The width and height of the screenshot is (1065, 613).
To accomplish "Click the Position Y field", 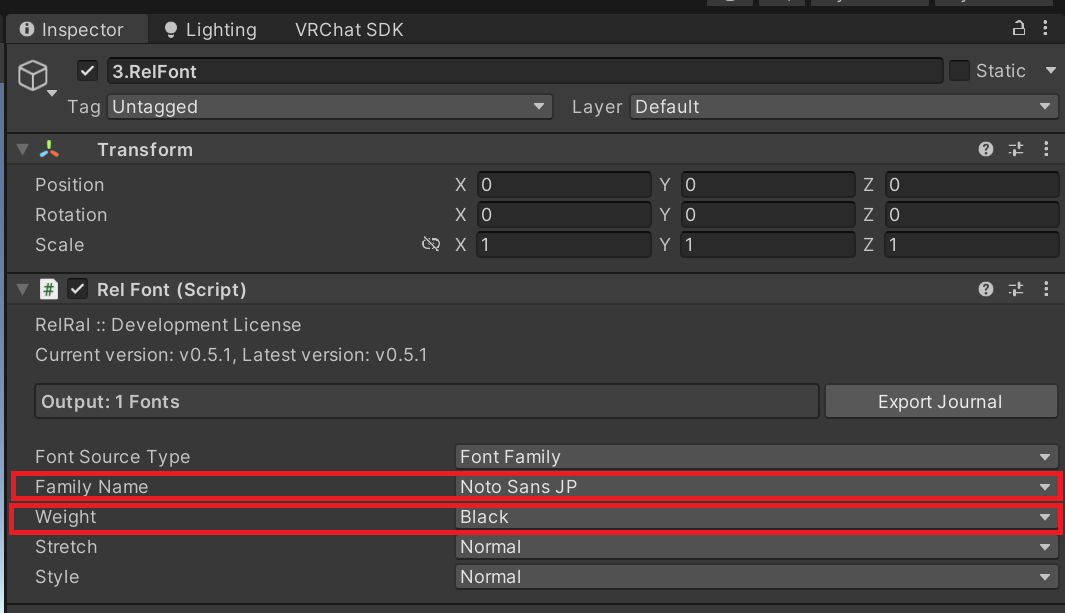I will [x=768, y=185].
